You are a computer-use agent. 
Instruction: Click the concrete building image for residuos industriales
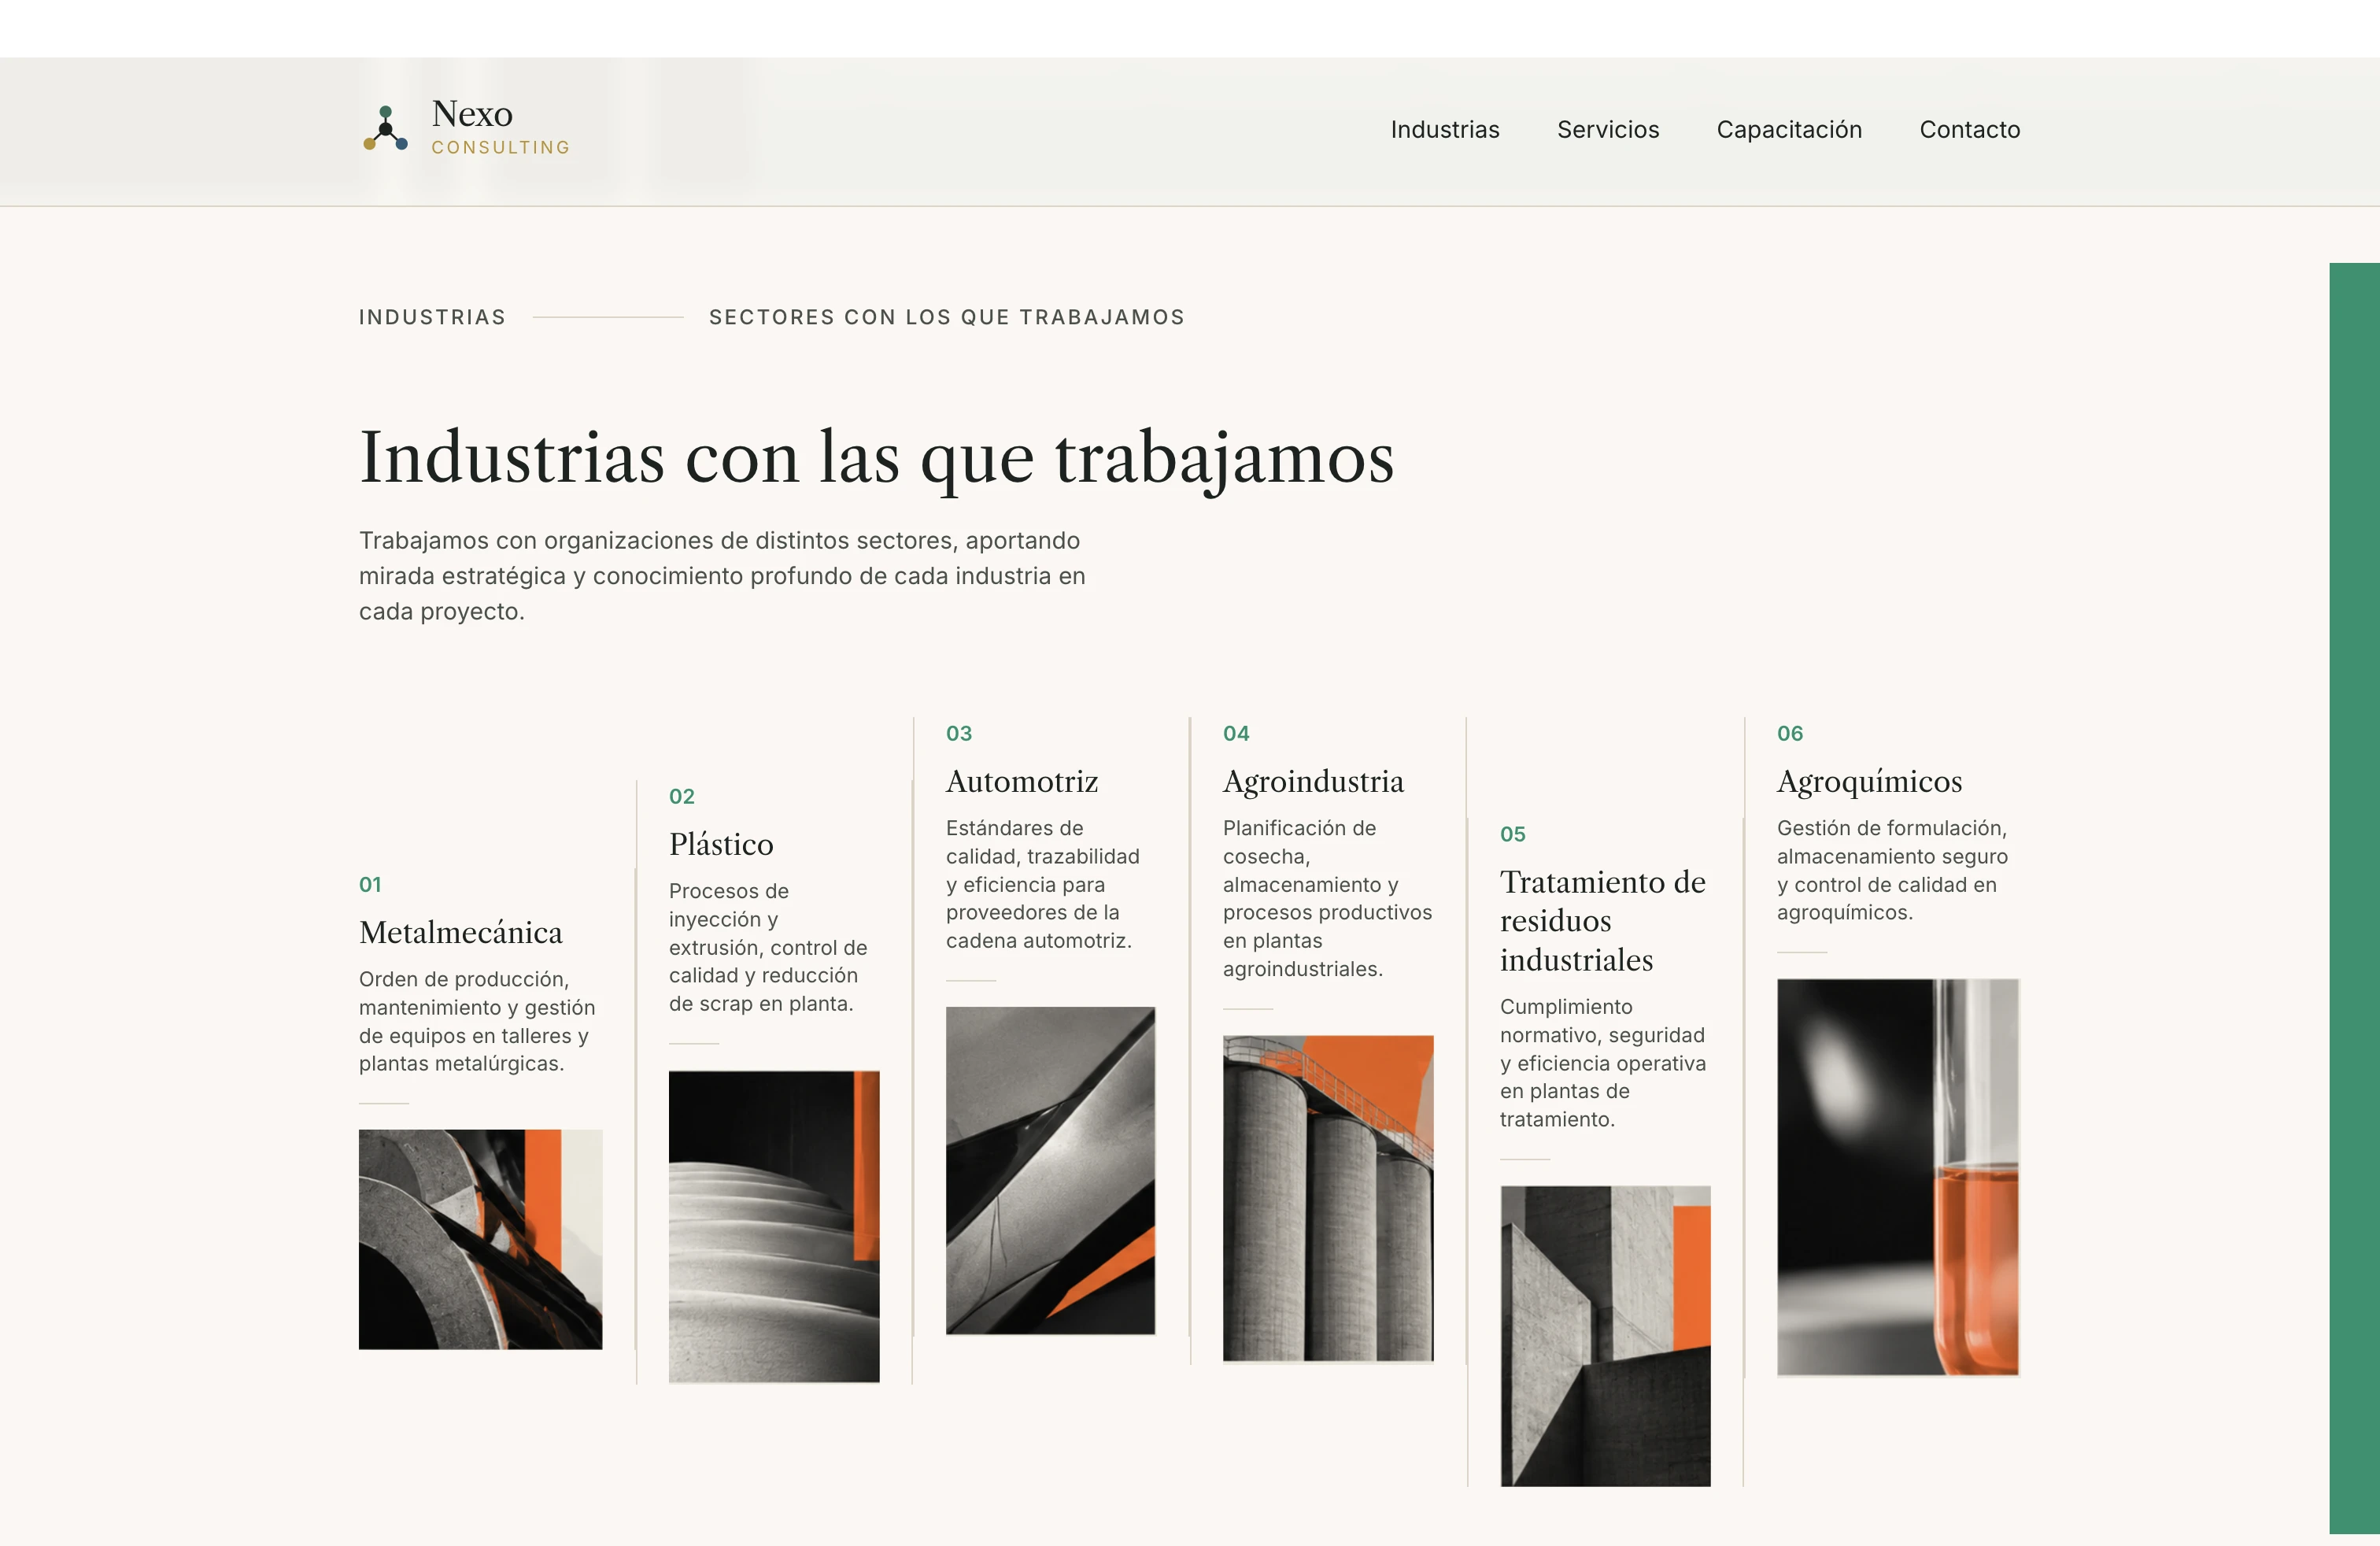pos(1605,1336)
